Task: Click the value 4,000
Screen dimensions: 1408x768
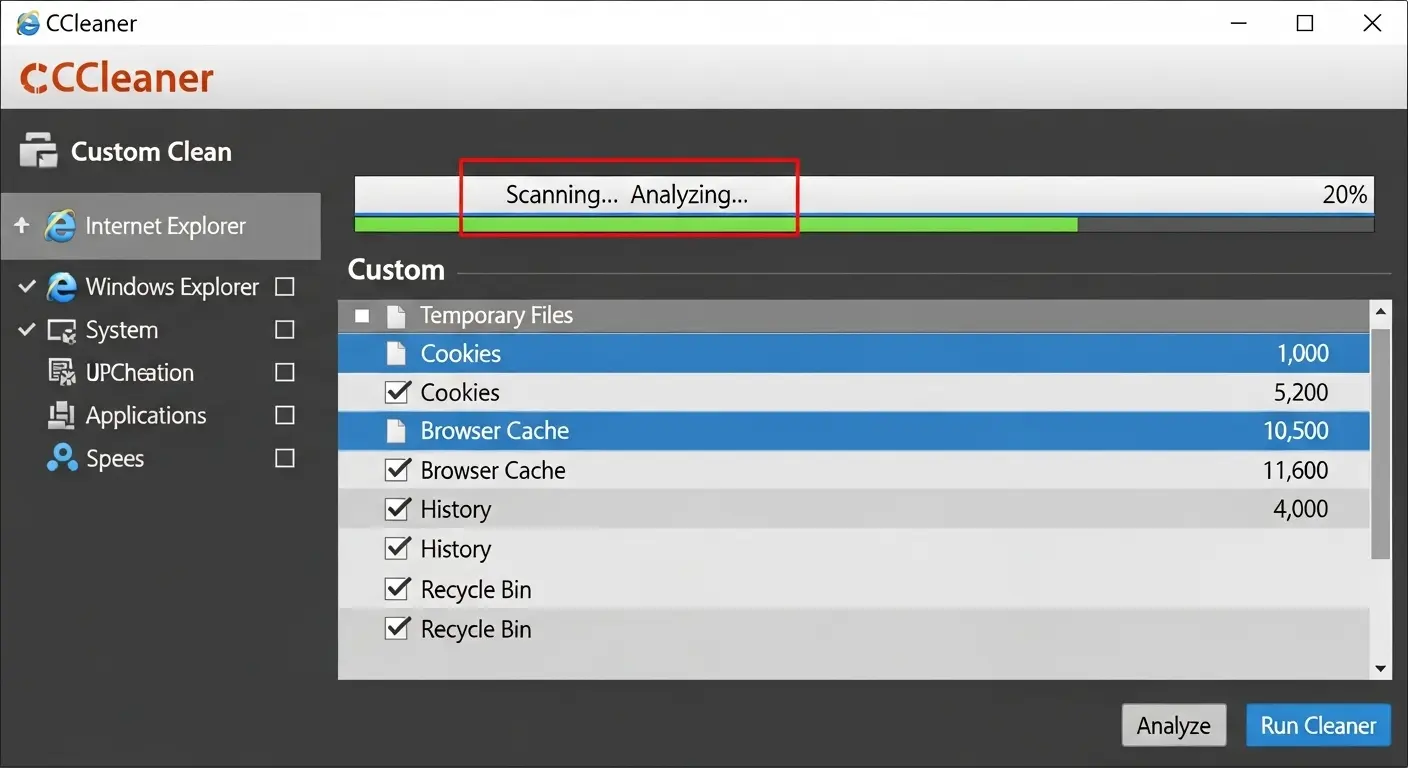Action: (x=1301, y=509)
